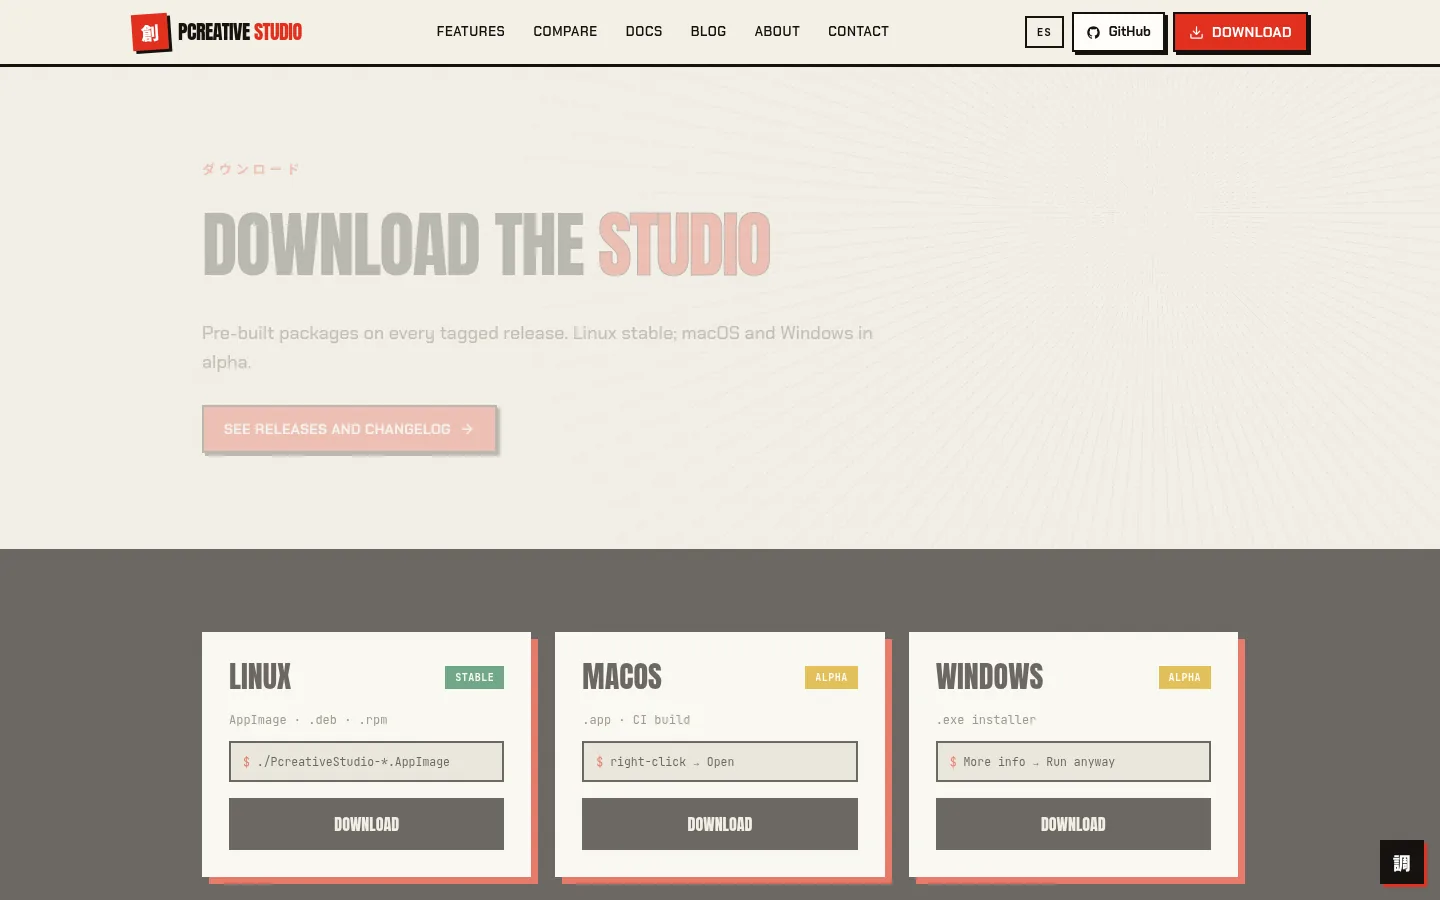Click the .exe installer text

click(986, 720)
